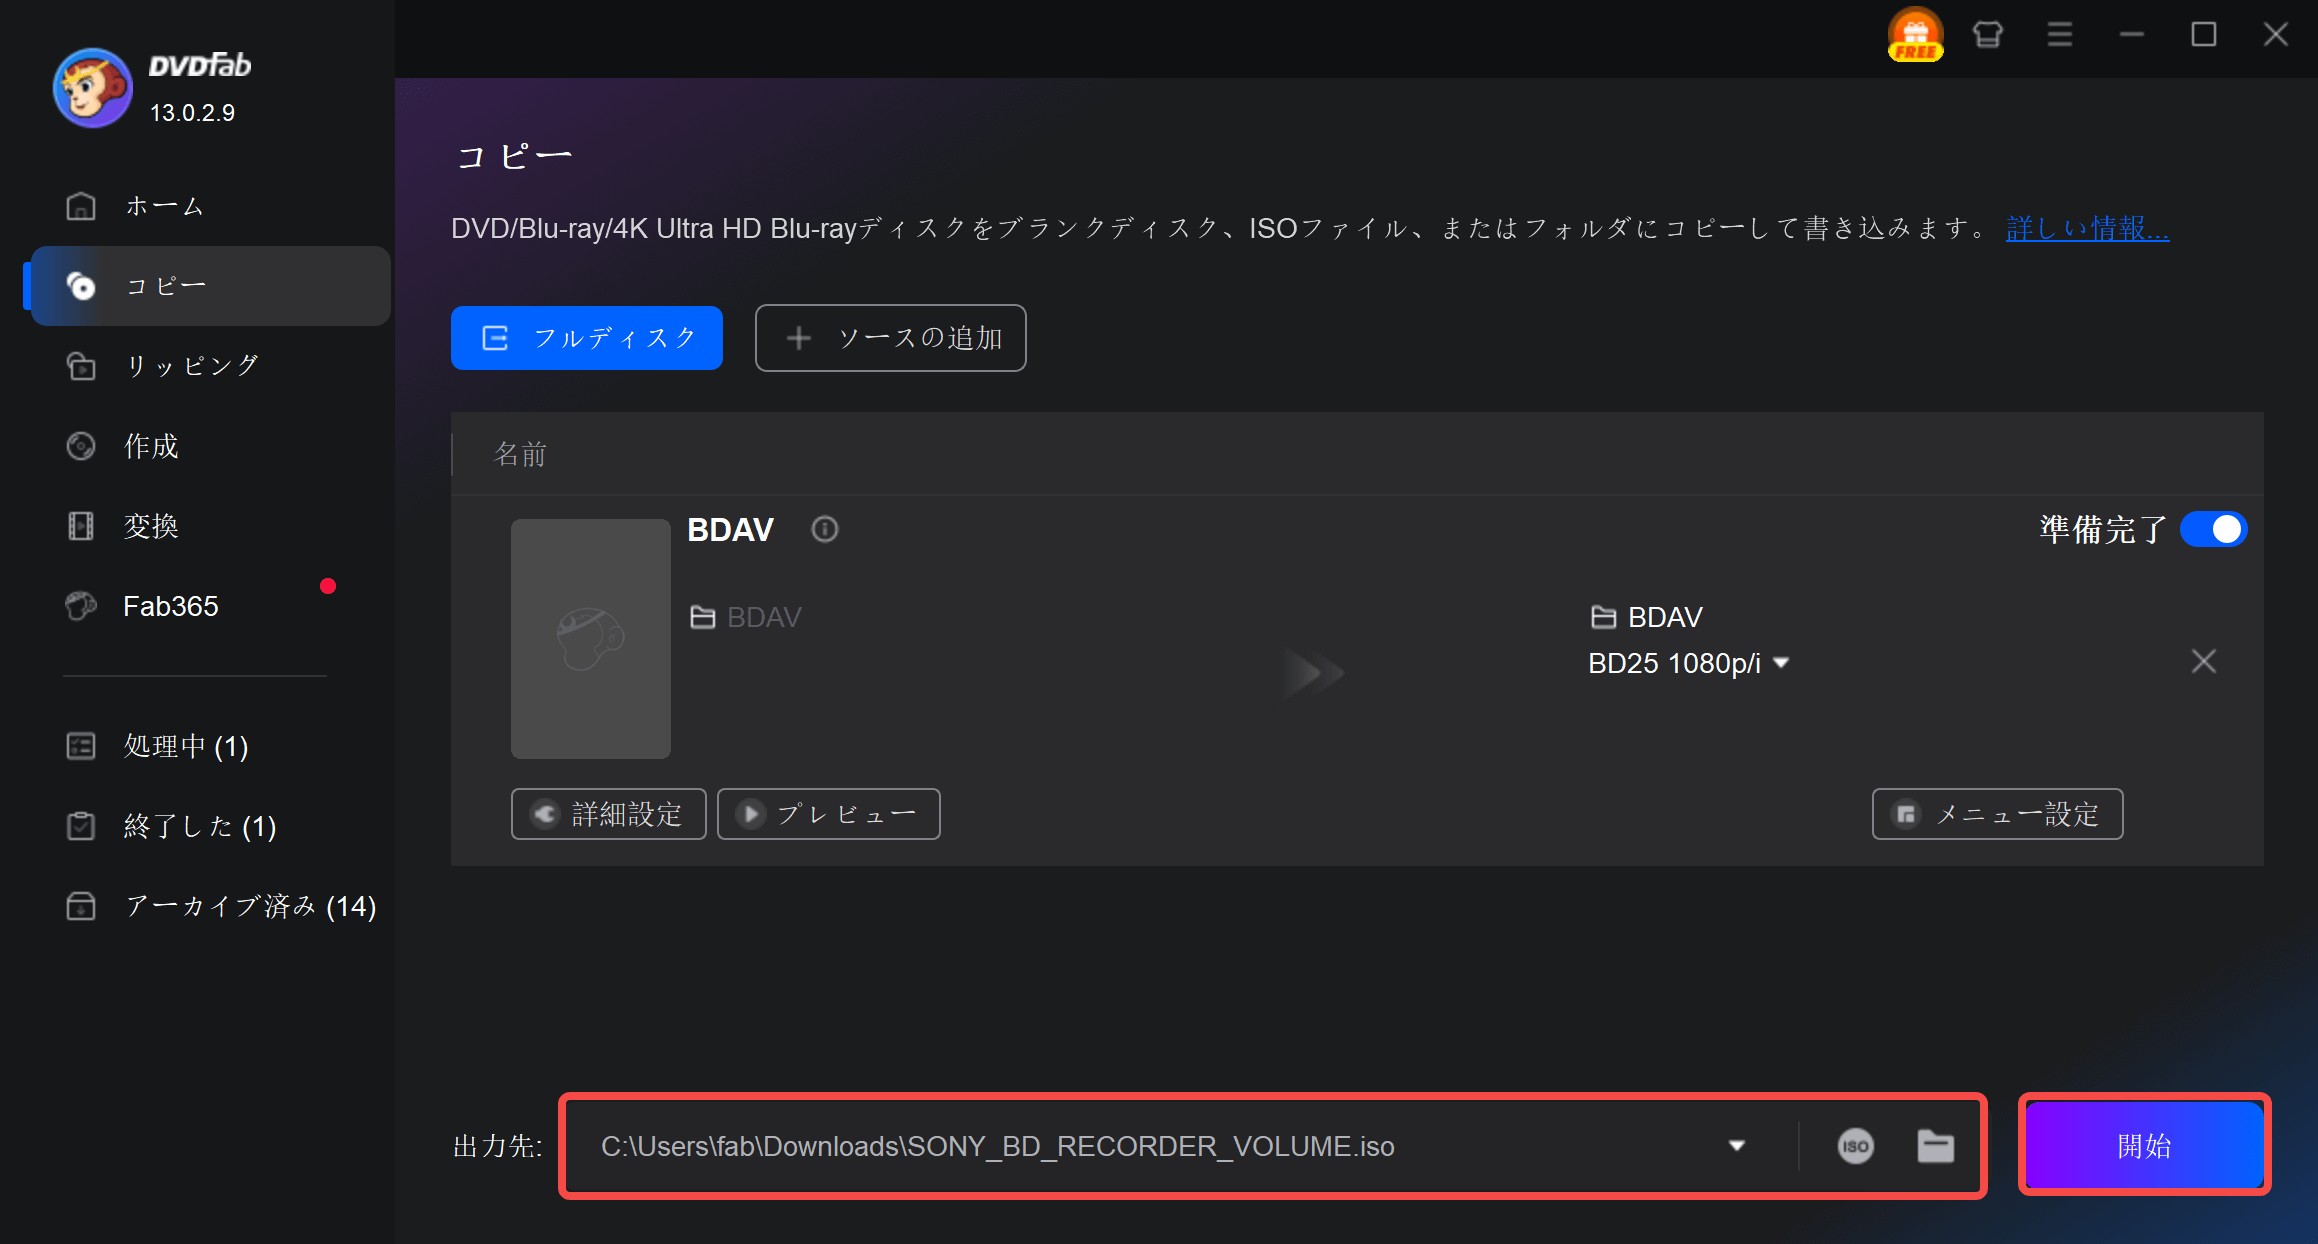This screenshot has height=1244, width=2318.
Task: Open the 詳しい情報 link
Action: 2087,229
